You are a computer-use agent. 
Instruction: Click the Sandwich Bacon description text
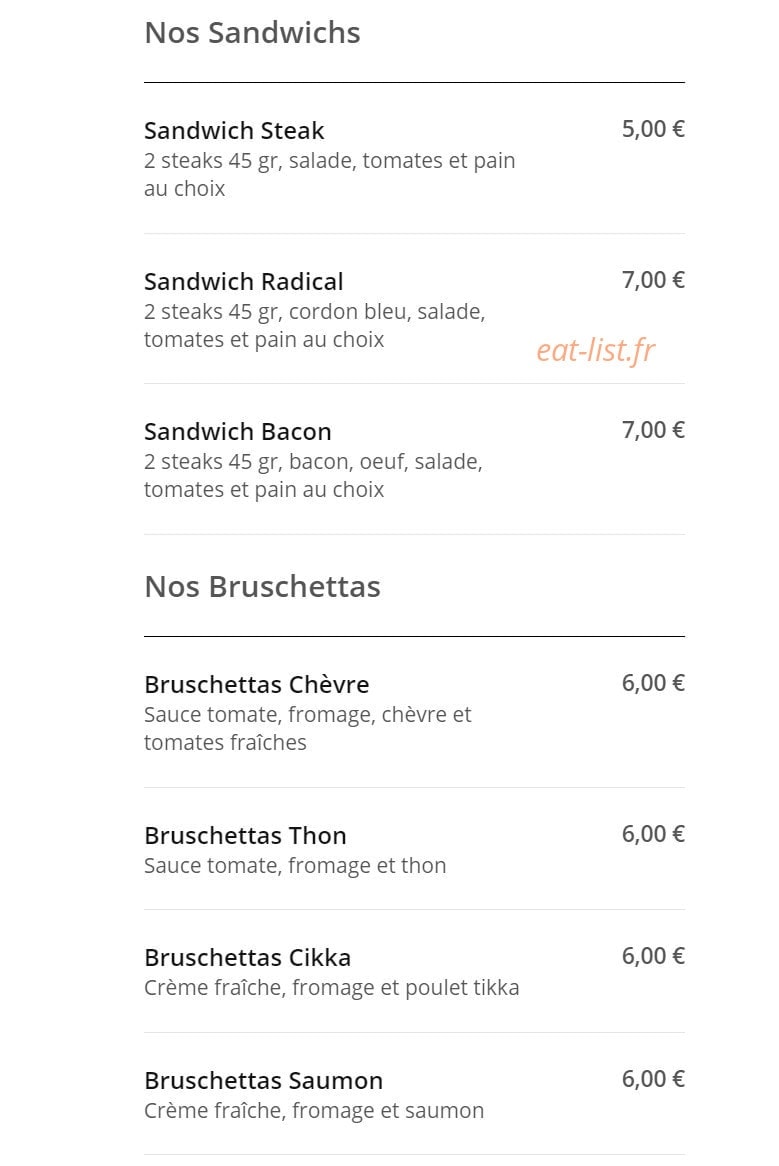(313, 476)
